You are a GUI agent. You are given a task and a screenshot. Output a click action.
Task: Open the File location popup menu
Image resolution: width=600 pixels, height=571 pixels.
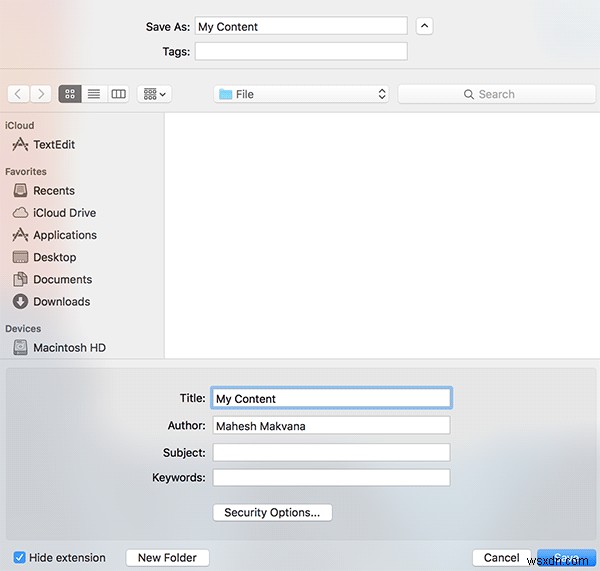click(x=301, y=94)
